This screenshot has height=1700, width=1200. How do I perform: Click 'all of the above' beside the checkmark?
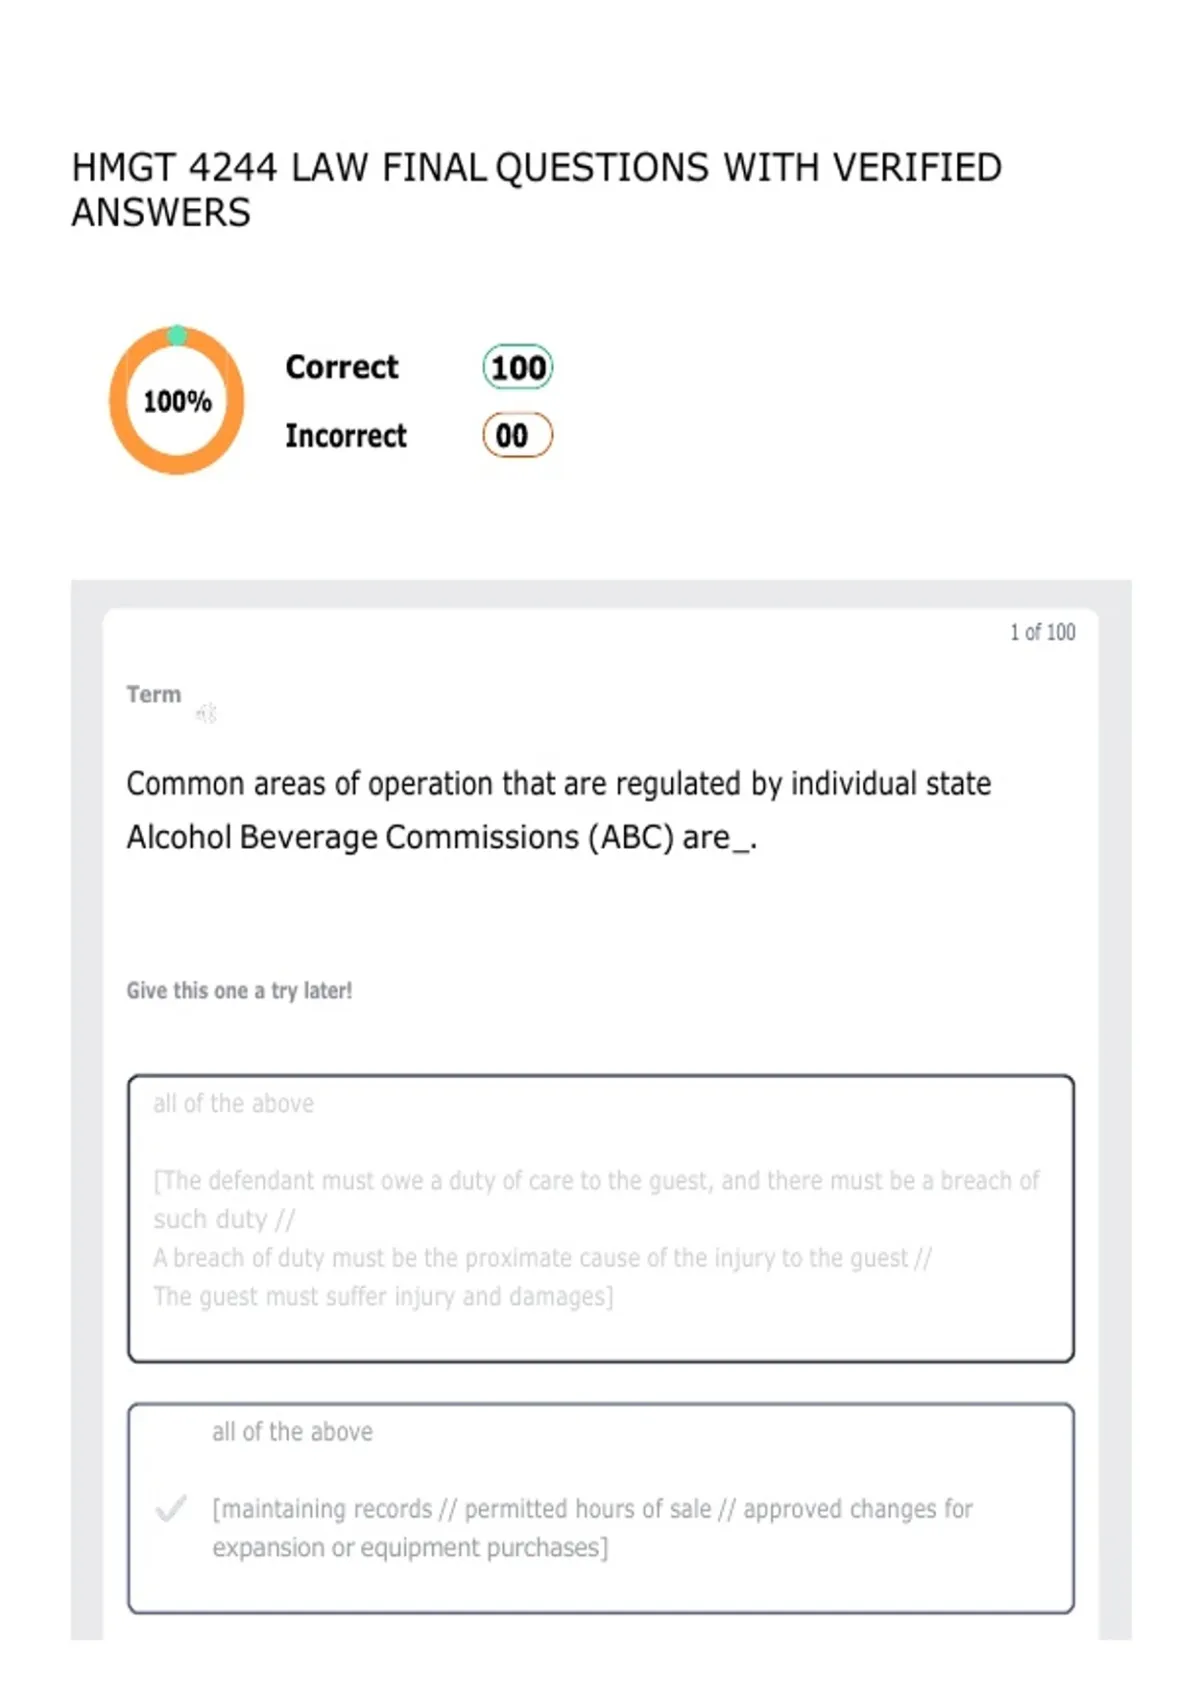pyautogui.click(x=292, y=1431)
